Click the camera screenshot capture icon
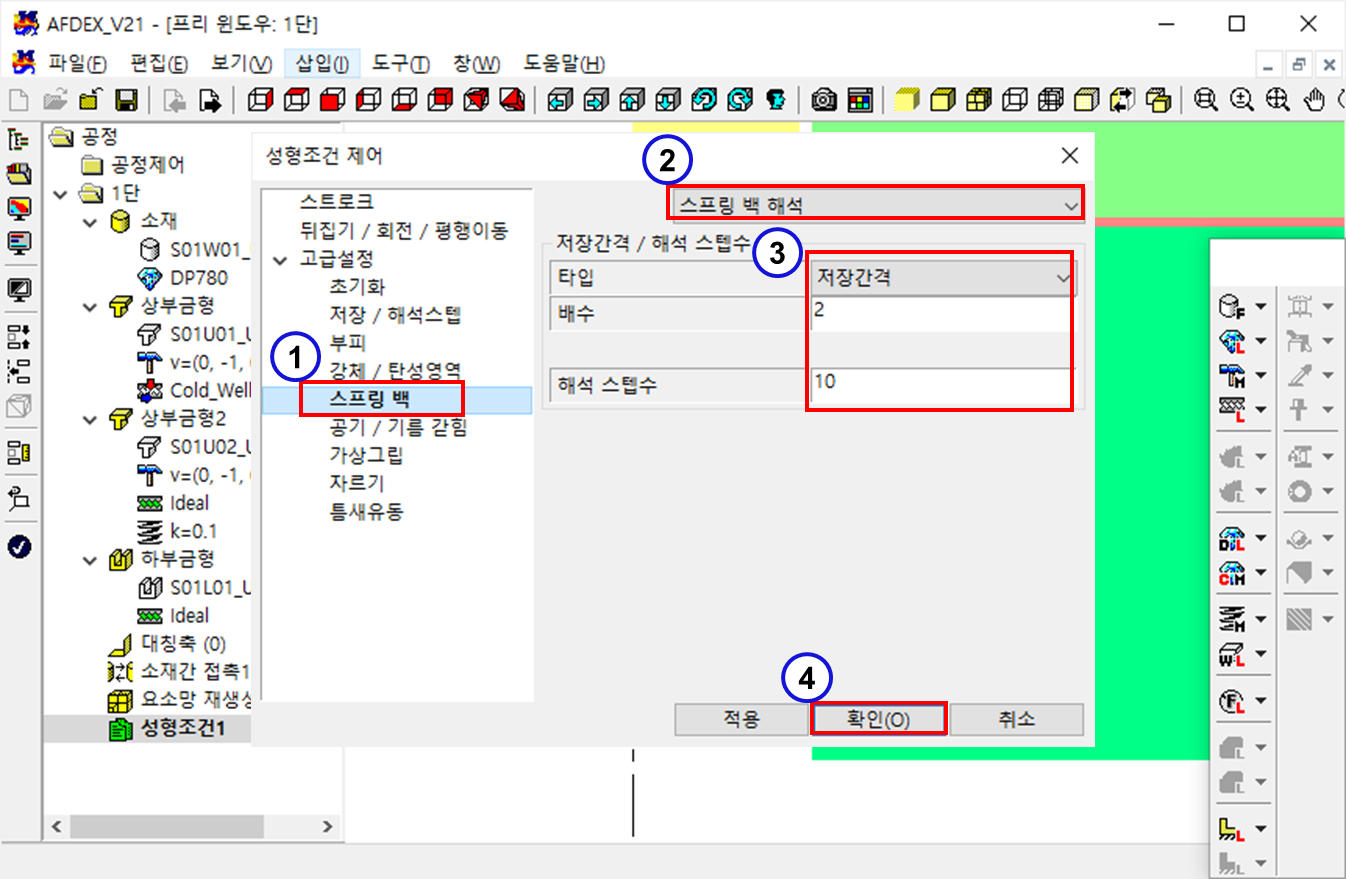The height and width of the screenshot is (879, 1346). [824, 100]
